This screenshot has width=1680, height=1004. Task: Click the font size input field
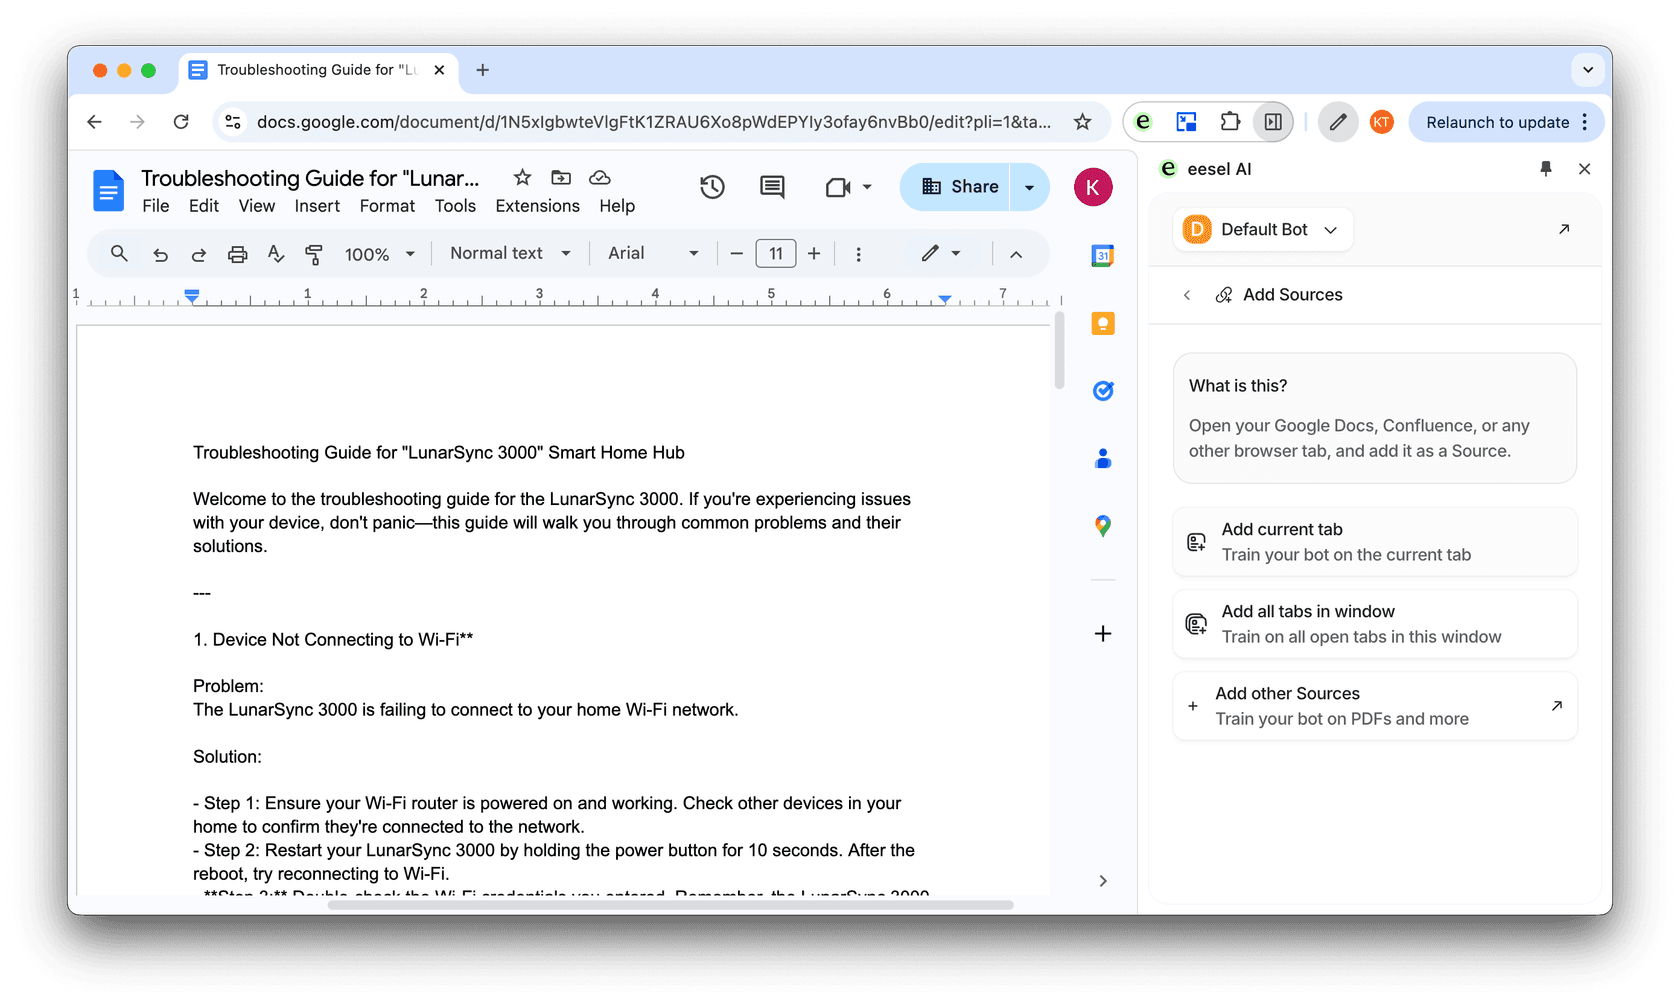pyautogui.click(x=775, y=254)
